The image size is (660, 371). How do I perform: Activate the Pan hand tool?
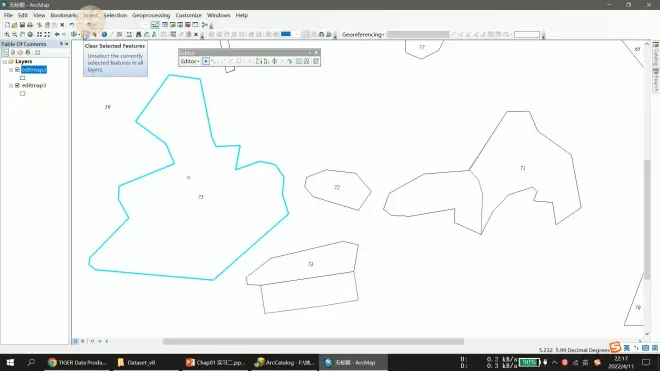click(22, 35)
